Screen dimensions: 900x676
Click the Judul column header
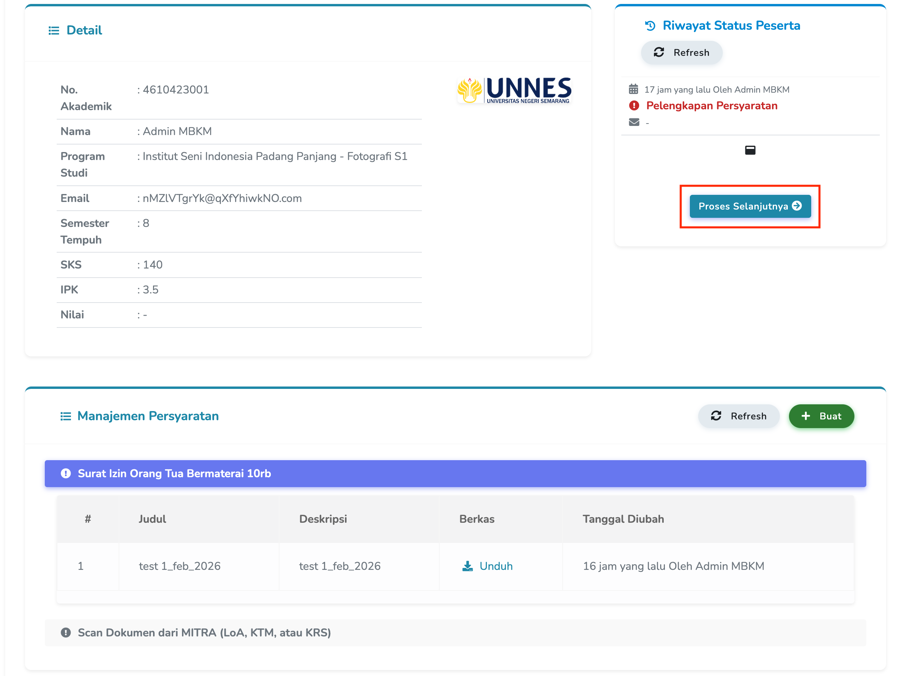pyautogui.click(x=152, y=519)
